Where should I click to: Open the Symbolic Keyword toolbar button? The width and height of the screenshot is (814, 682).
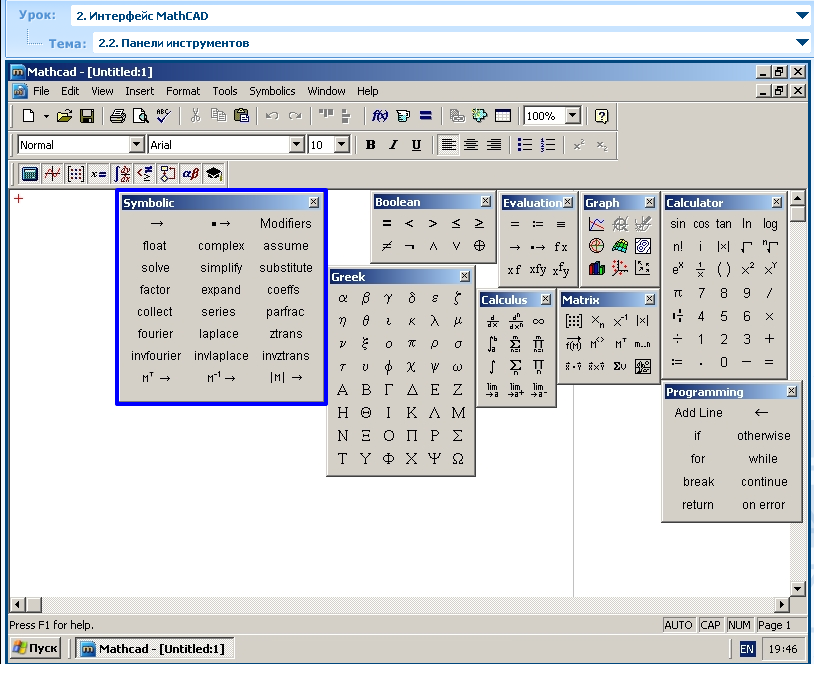click(213, 174)
